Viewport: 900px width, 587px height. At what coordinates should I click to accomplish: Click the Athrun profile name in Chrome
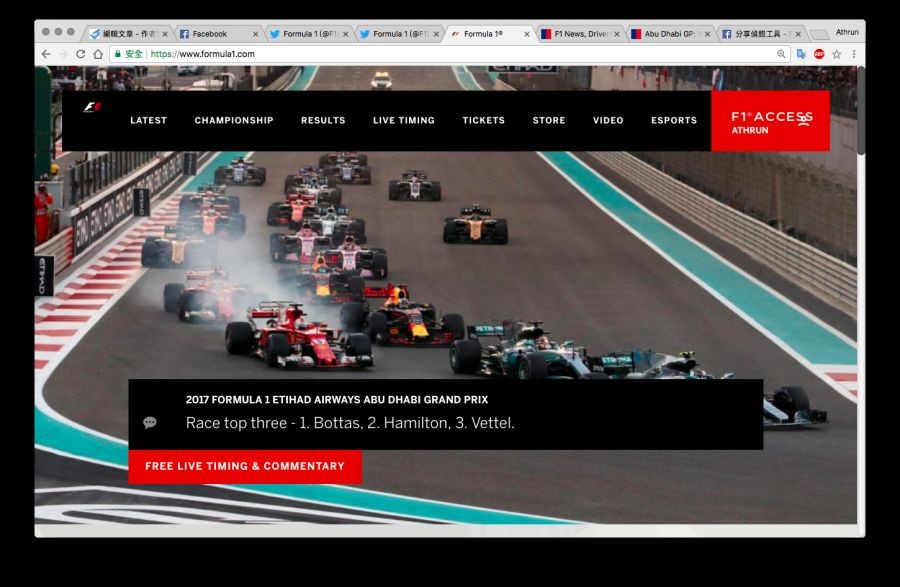(x=847, y=32)
